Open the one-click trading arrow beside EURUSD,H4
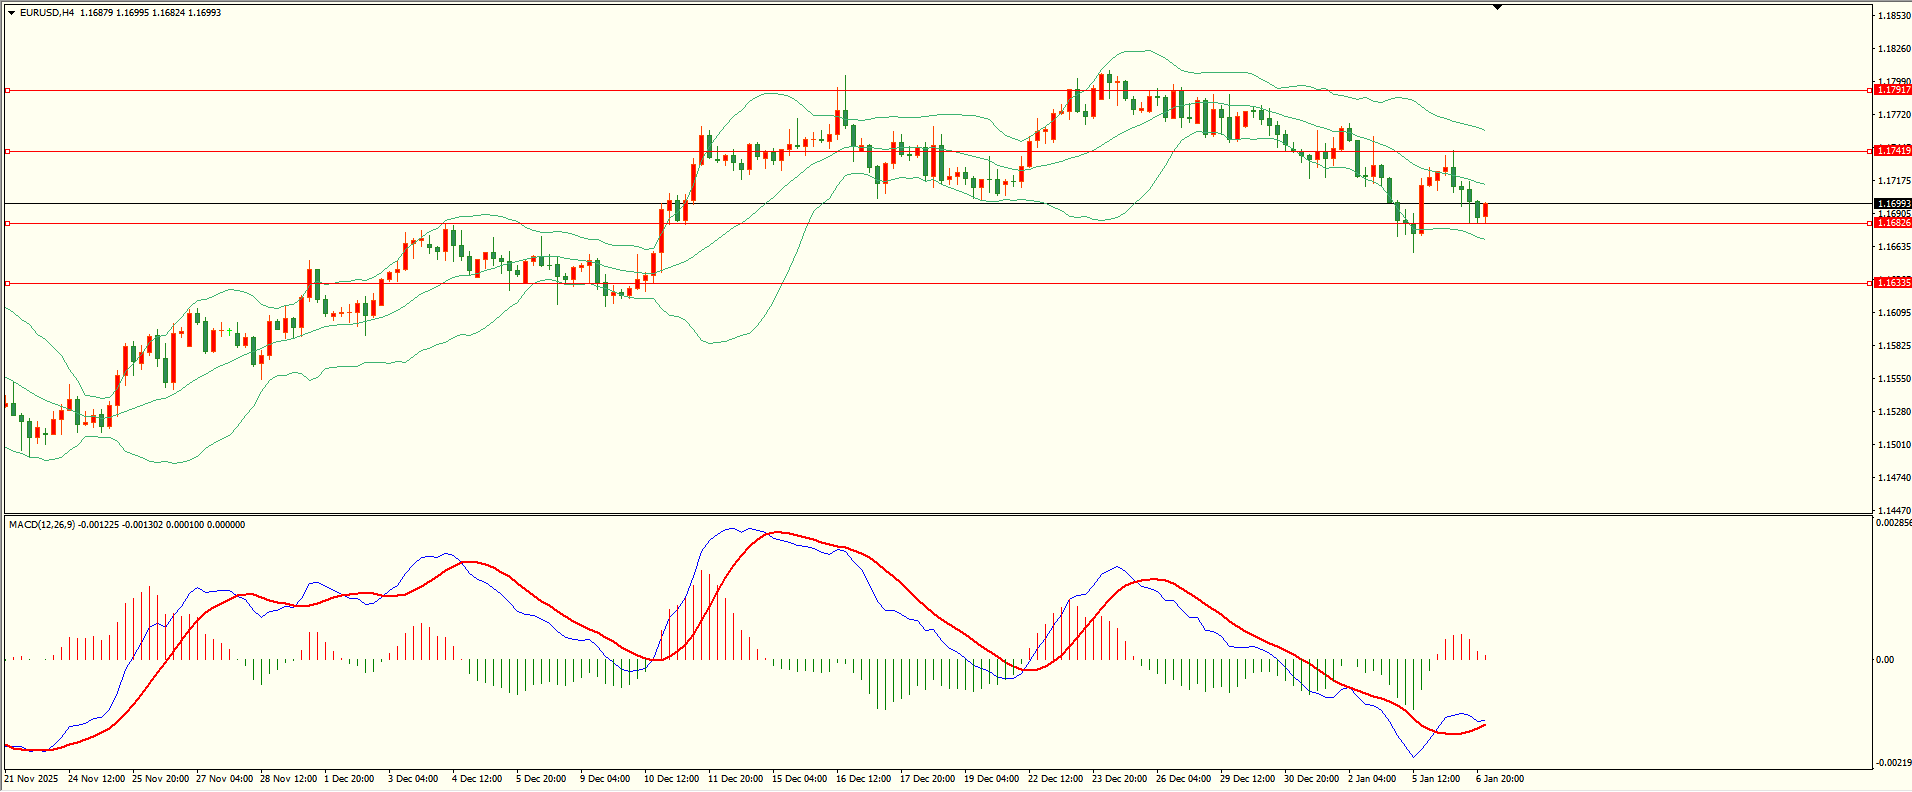The width and height of the screenshot is (1912, 792). tap(11, 13)
